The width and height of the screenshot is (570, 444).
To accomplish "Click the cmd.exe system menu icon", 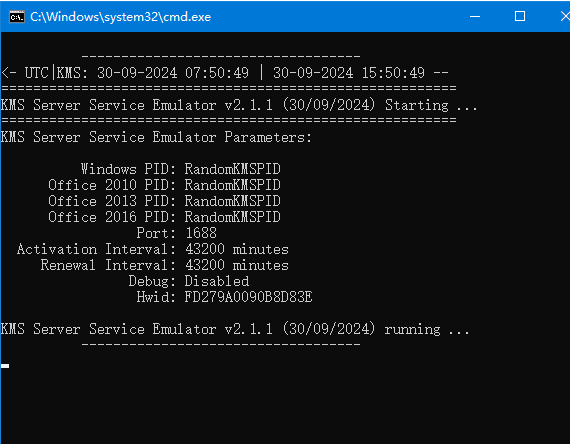I will [17, 17].
